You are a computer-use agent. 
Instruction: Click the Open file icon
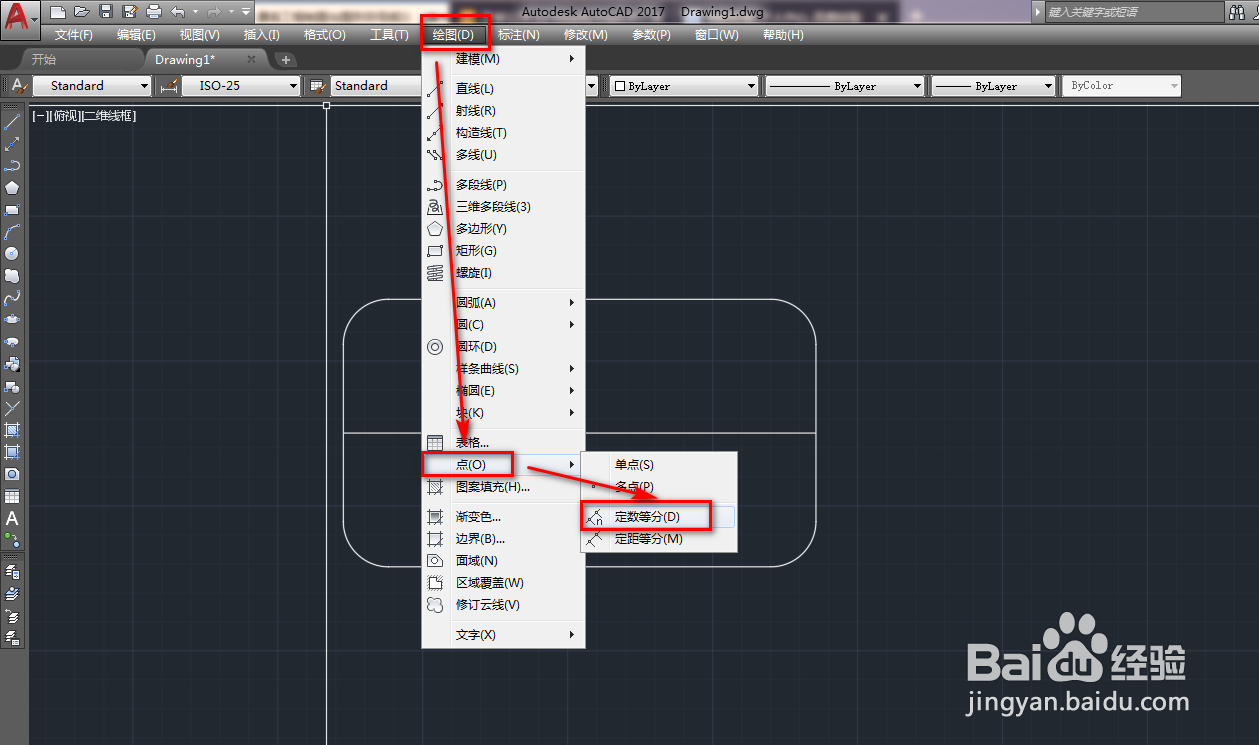click(81, 12)
